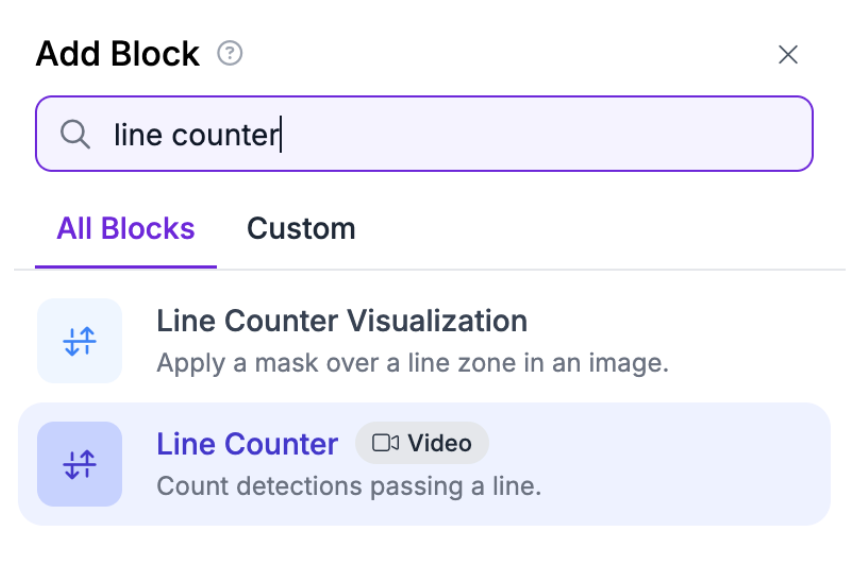This screenshot has height=582, width=850.
Task: Select the Line Counter Visualization title
Action: click(341, 321)
